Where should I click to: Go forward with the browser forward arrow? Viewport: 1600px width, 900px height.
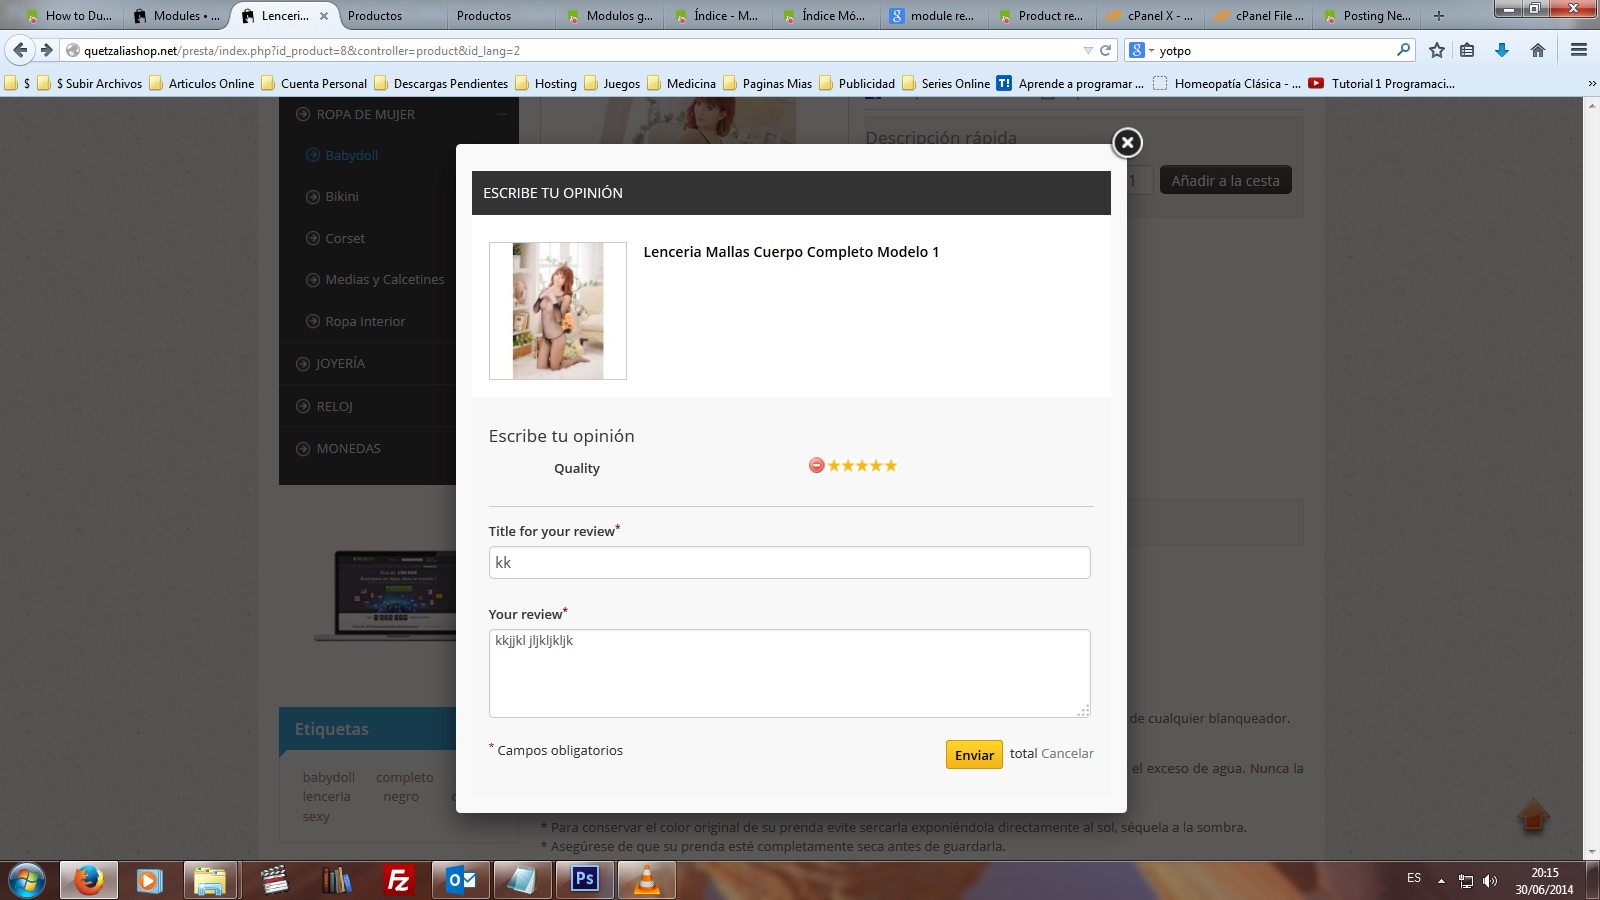point(46,50)
